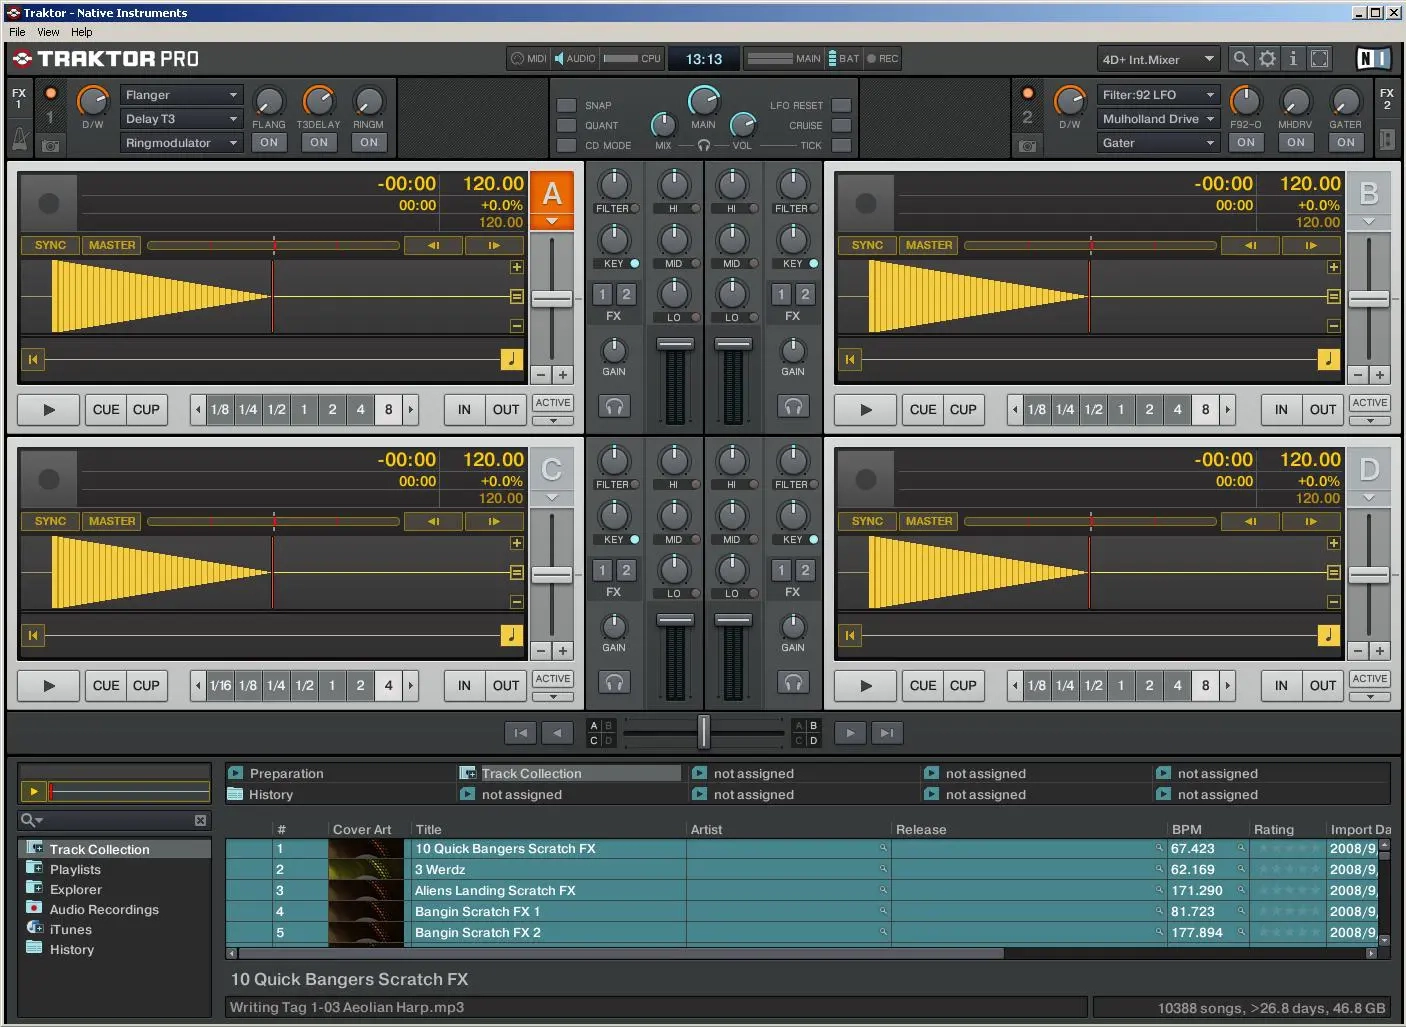The image size is (1406, 1027).
Task: Open the View menu
Action: pos(47,31)
